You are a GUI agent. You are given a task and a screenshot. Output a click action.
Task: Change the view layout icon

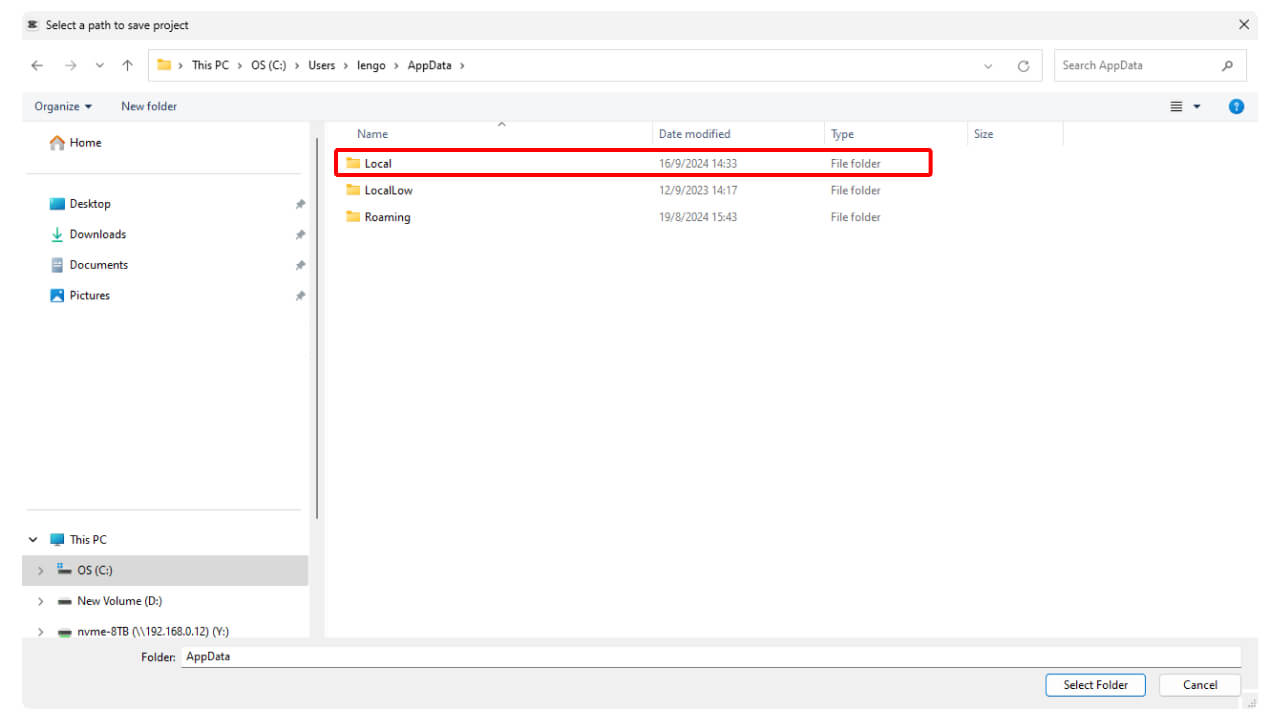click(1176, 106)
